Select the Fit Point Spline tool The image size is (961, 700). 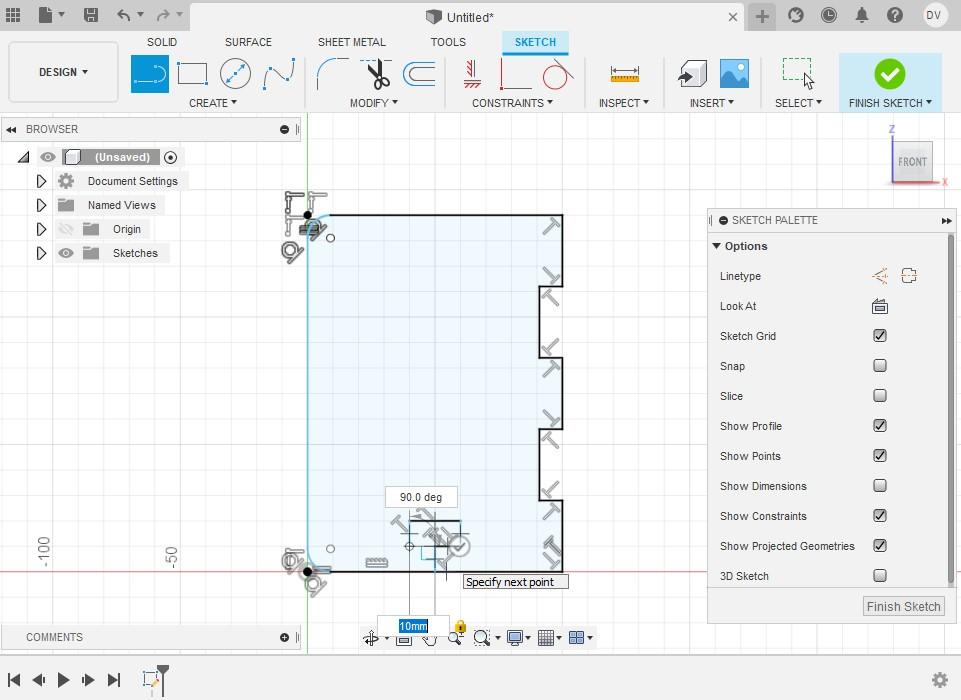(279, 74)
